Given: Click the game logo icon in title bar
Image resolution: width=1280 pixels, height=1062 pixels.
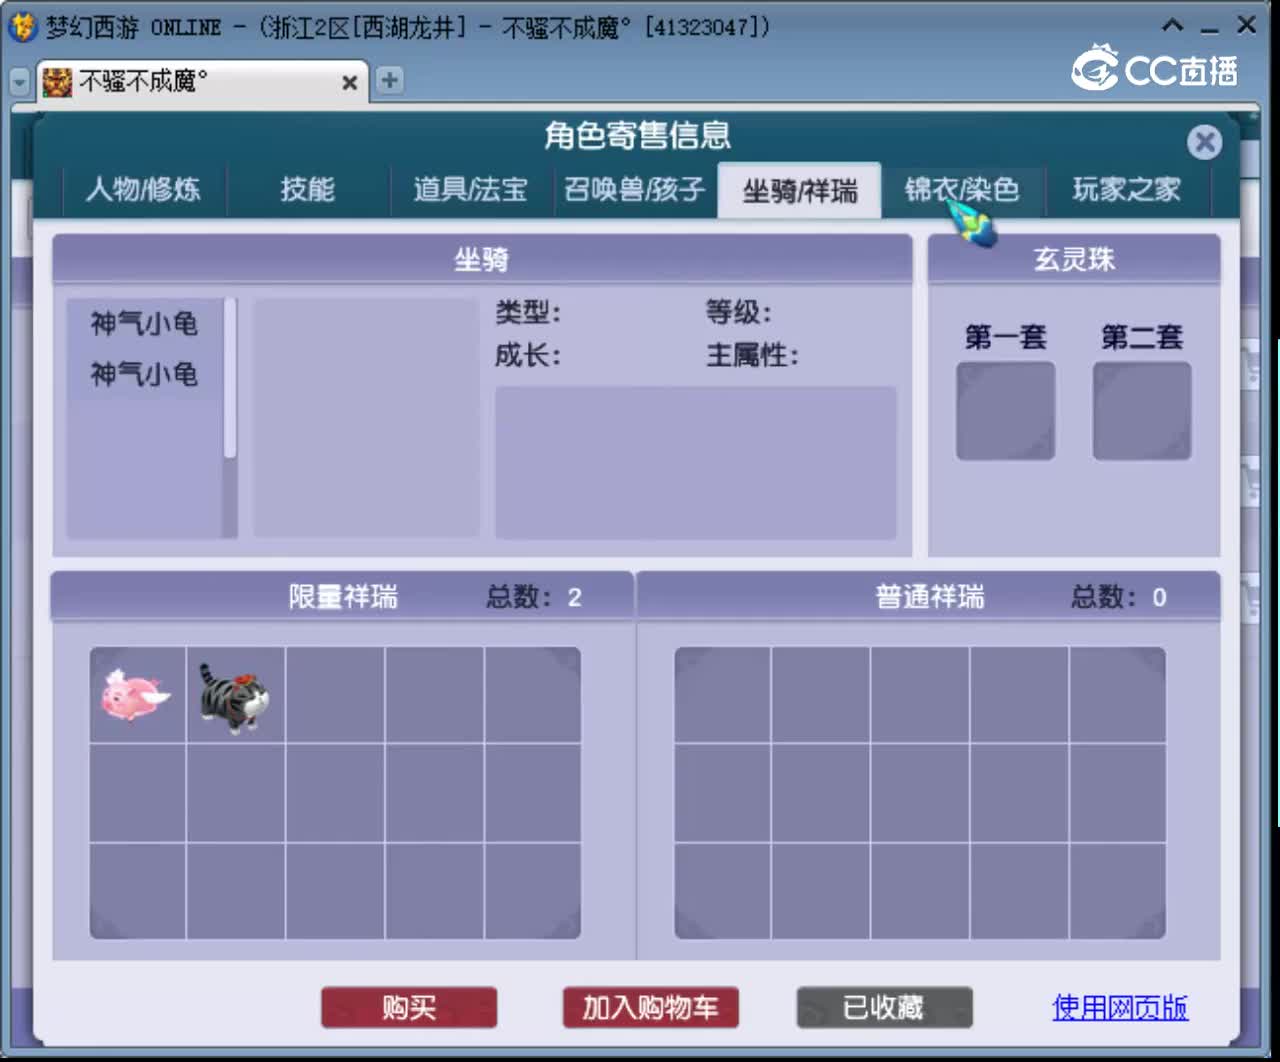Looking at the screenshot, I should point(21,26).
